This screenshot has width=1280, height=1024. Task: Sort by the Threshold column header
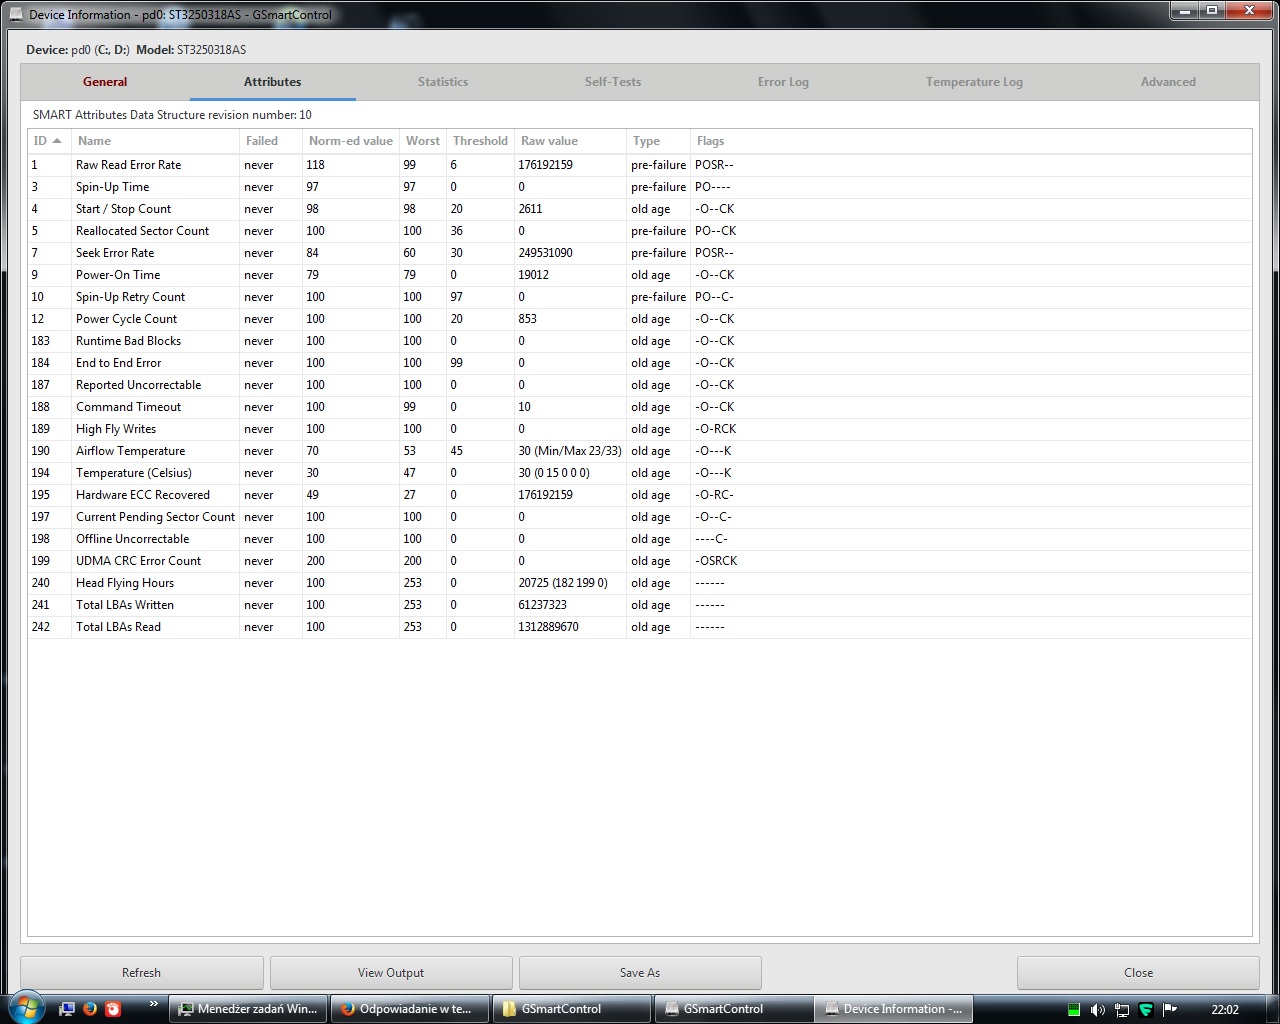[480, 141]
